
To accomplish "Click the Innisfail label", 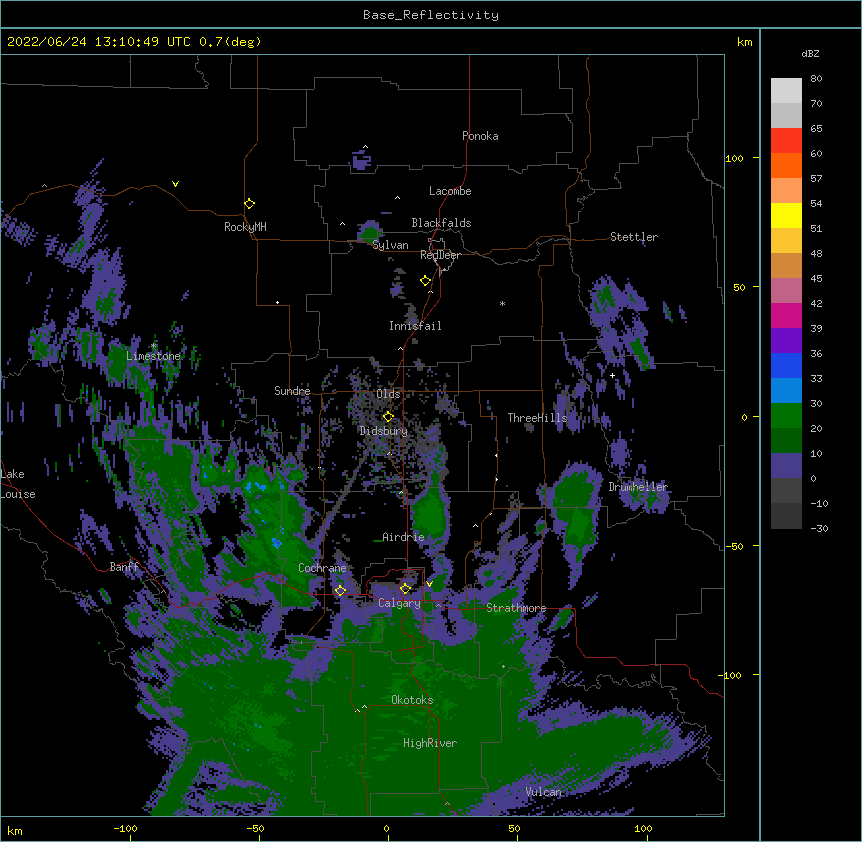I will pyautogui.click(x=415, y=326).
